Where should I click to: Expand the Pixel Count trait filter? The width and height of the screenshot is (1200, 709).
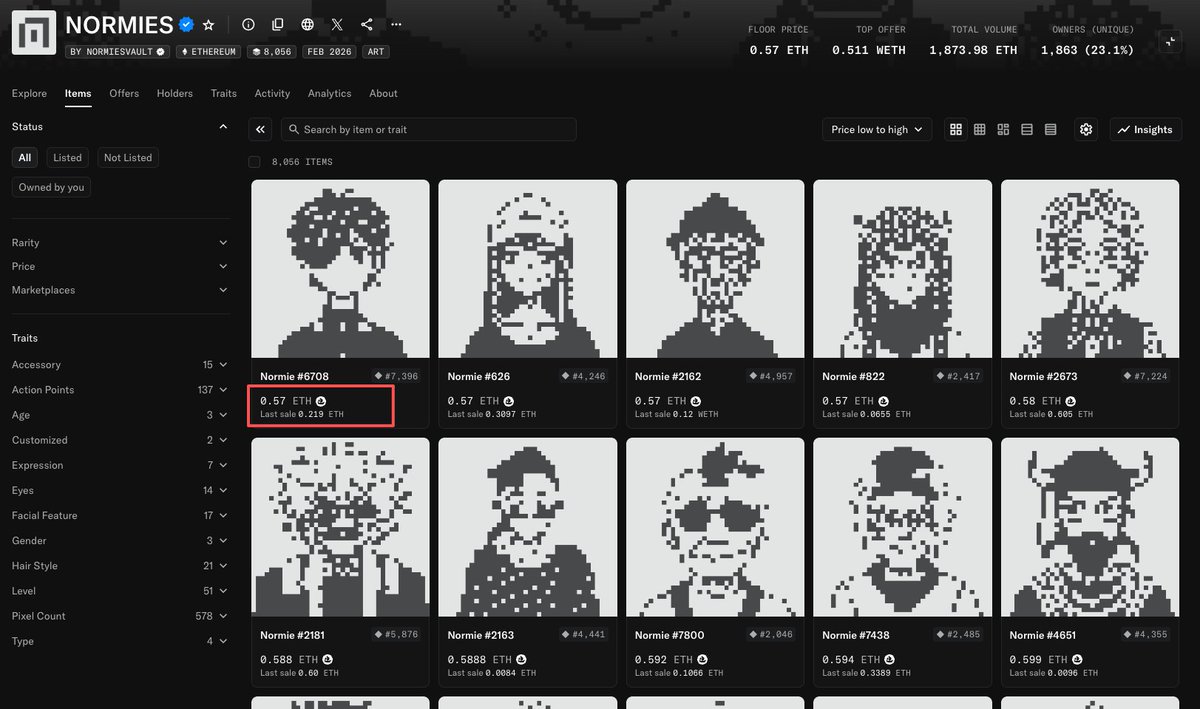coord(120,616)
